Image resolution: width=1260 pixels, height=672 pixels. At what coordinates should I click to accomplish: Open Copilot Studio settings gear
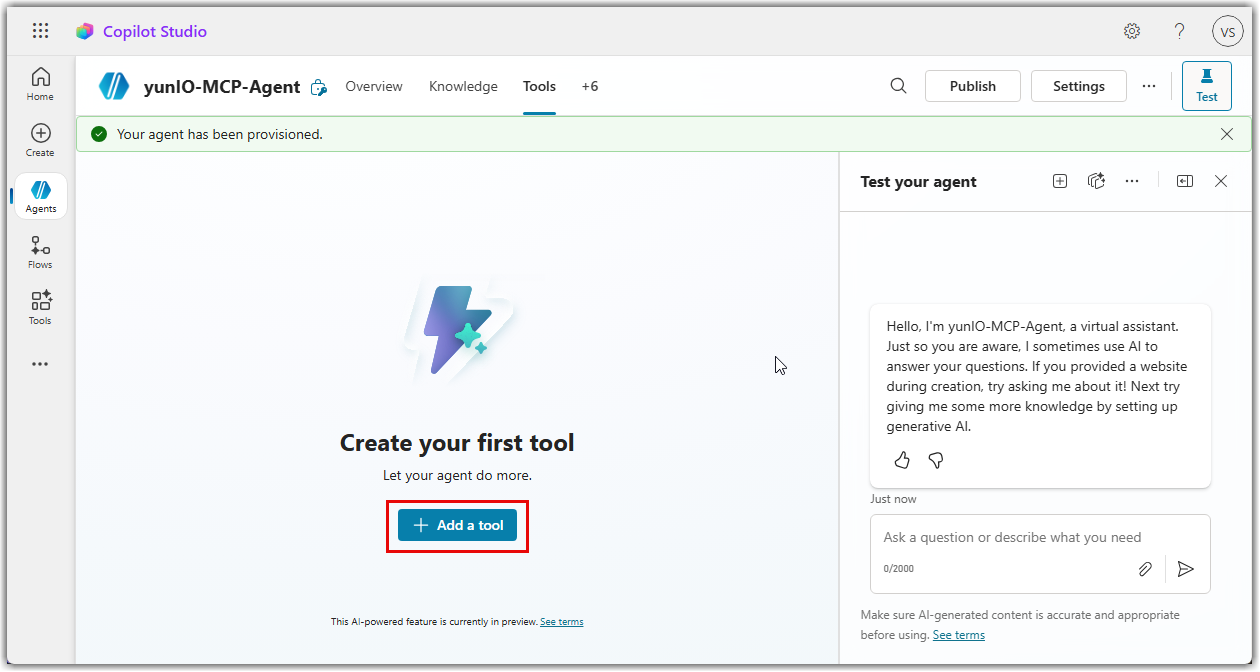pos(1131,30)
